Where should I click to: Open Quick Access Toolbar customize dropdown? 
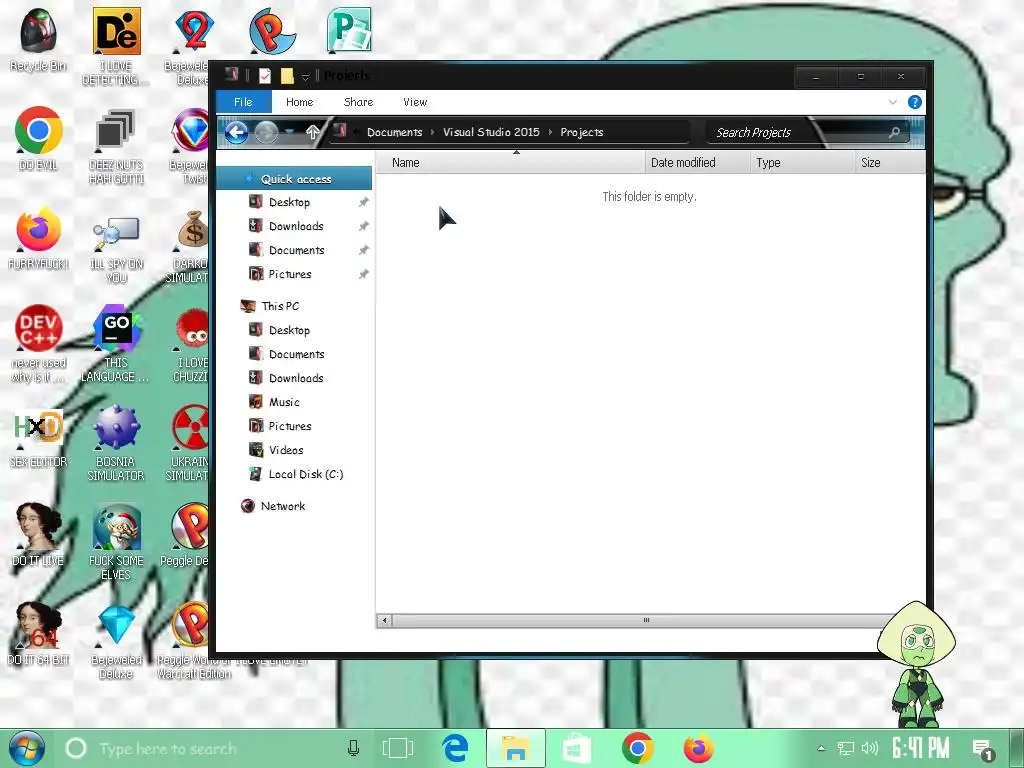305,78
